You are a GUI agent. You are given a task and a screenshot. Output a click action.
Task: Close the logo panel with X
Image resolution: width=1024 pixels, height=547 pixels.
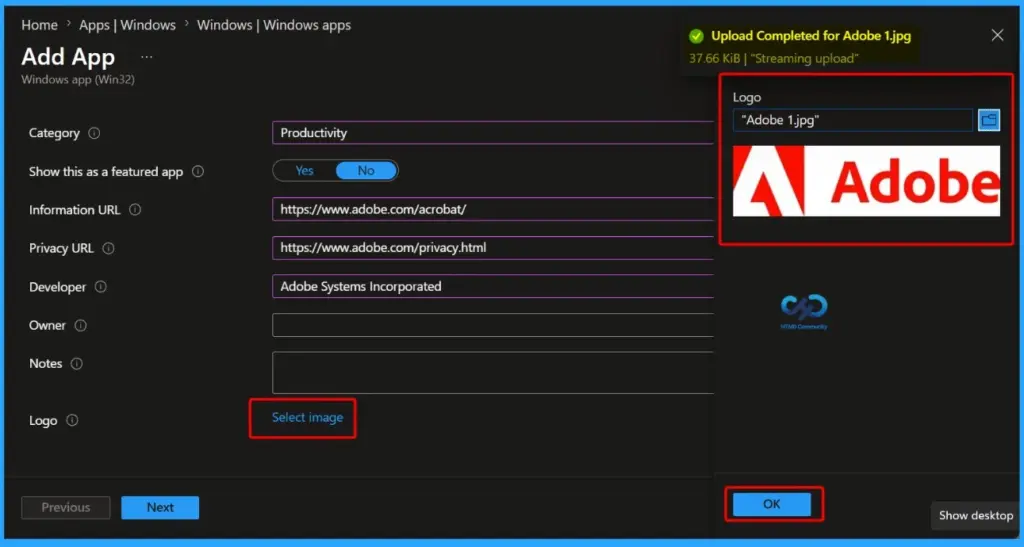pos(997,35)
